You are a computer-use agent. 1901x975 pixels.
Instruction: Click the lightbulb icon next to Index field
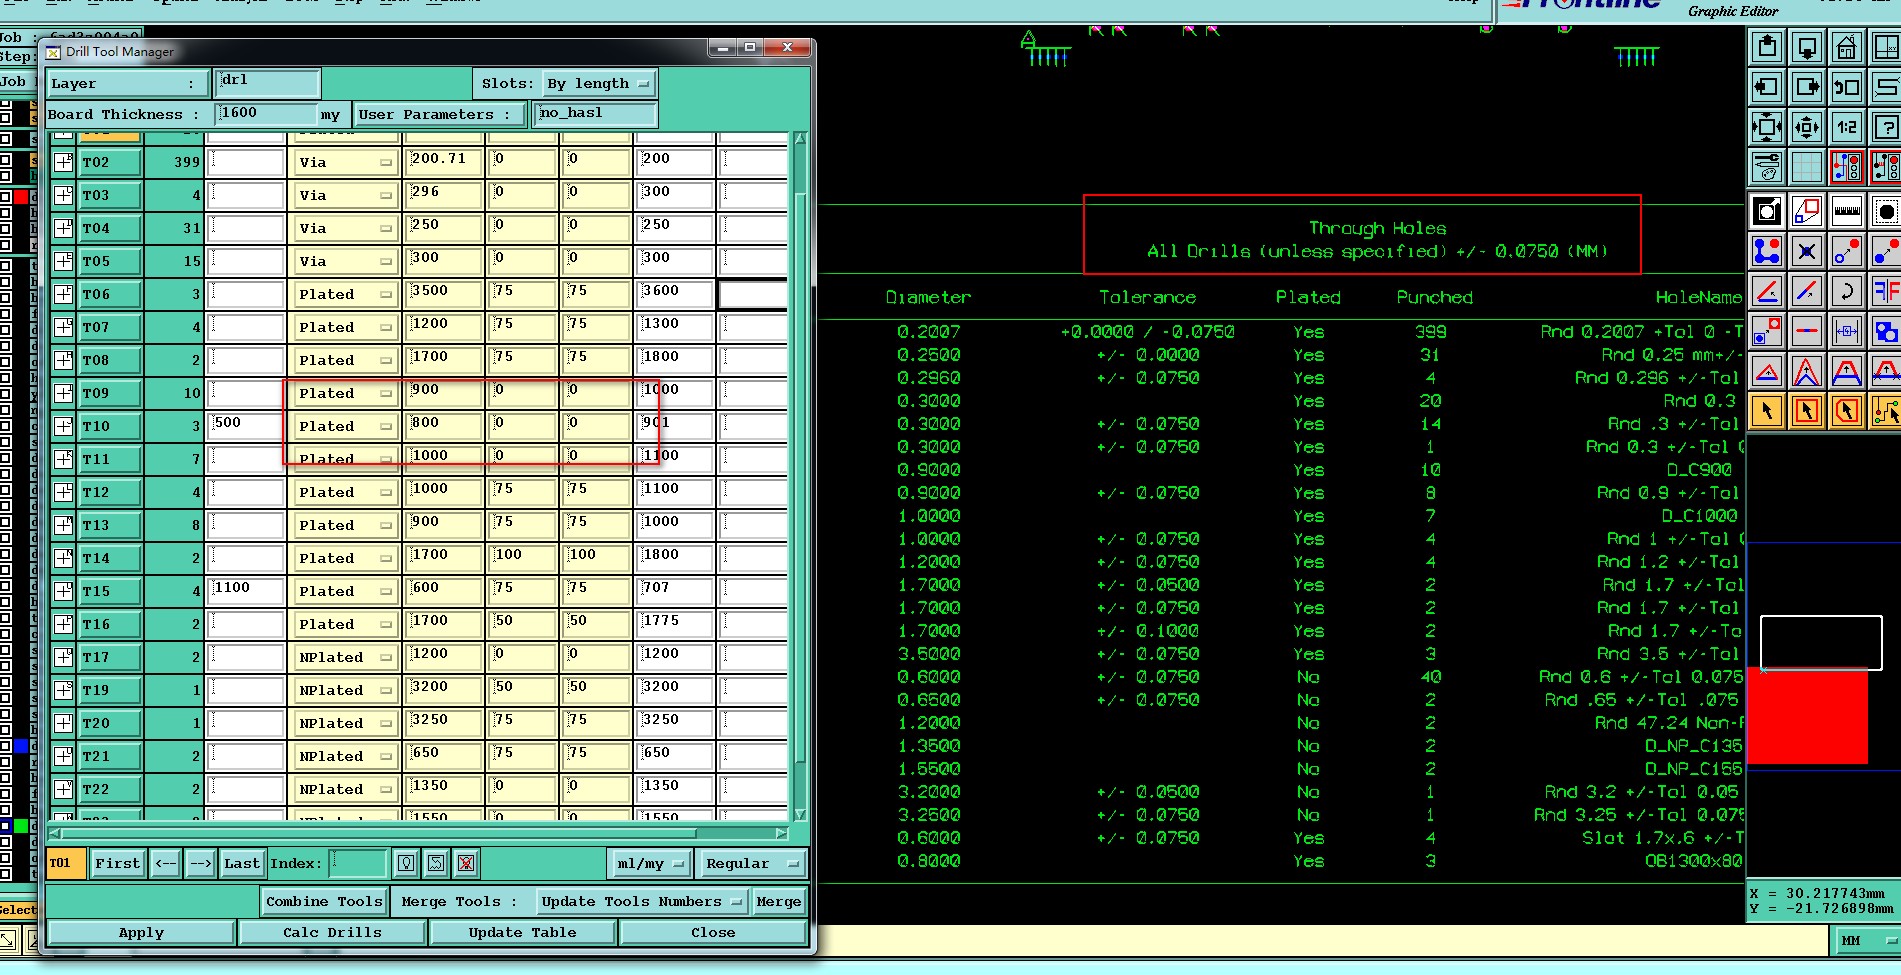pyautogui.click(x=406, y=863)
